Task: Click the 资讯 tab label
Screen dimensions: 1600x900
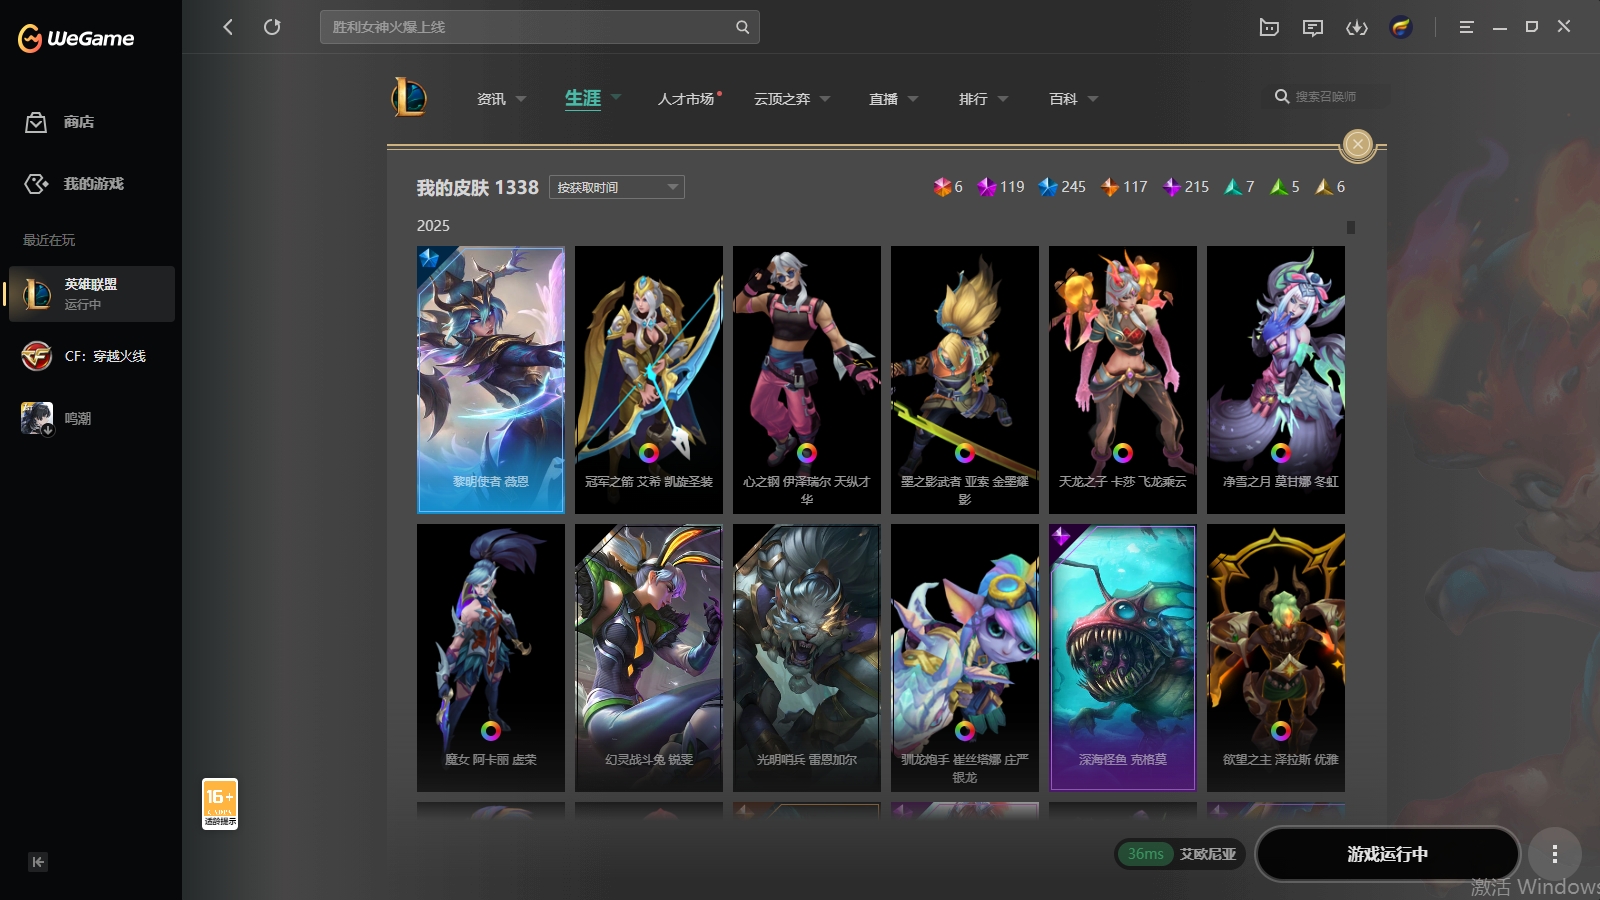Action: (x=491, y=99)
